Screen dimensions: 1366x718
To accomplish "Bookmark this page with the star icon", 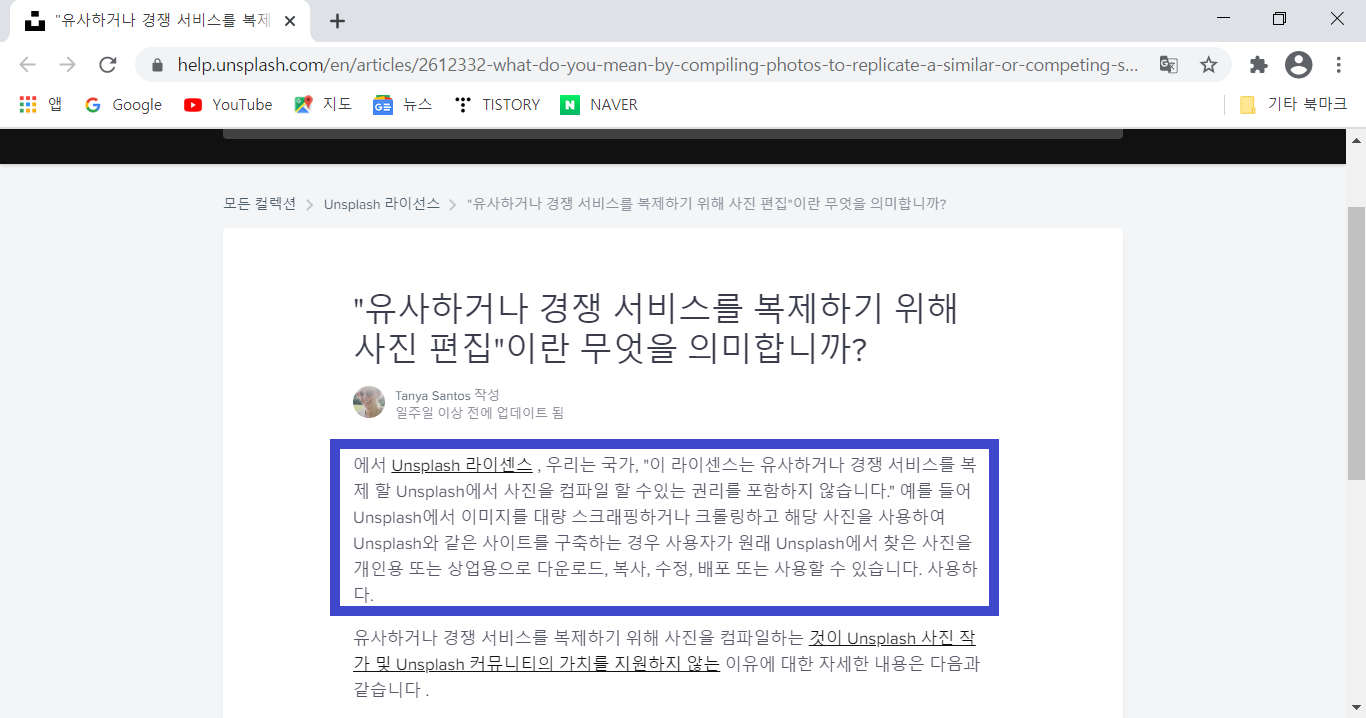I will (1208, 65).
